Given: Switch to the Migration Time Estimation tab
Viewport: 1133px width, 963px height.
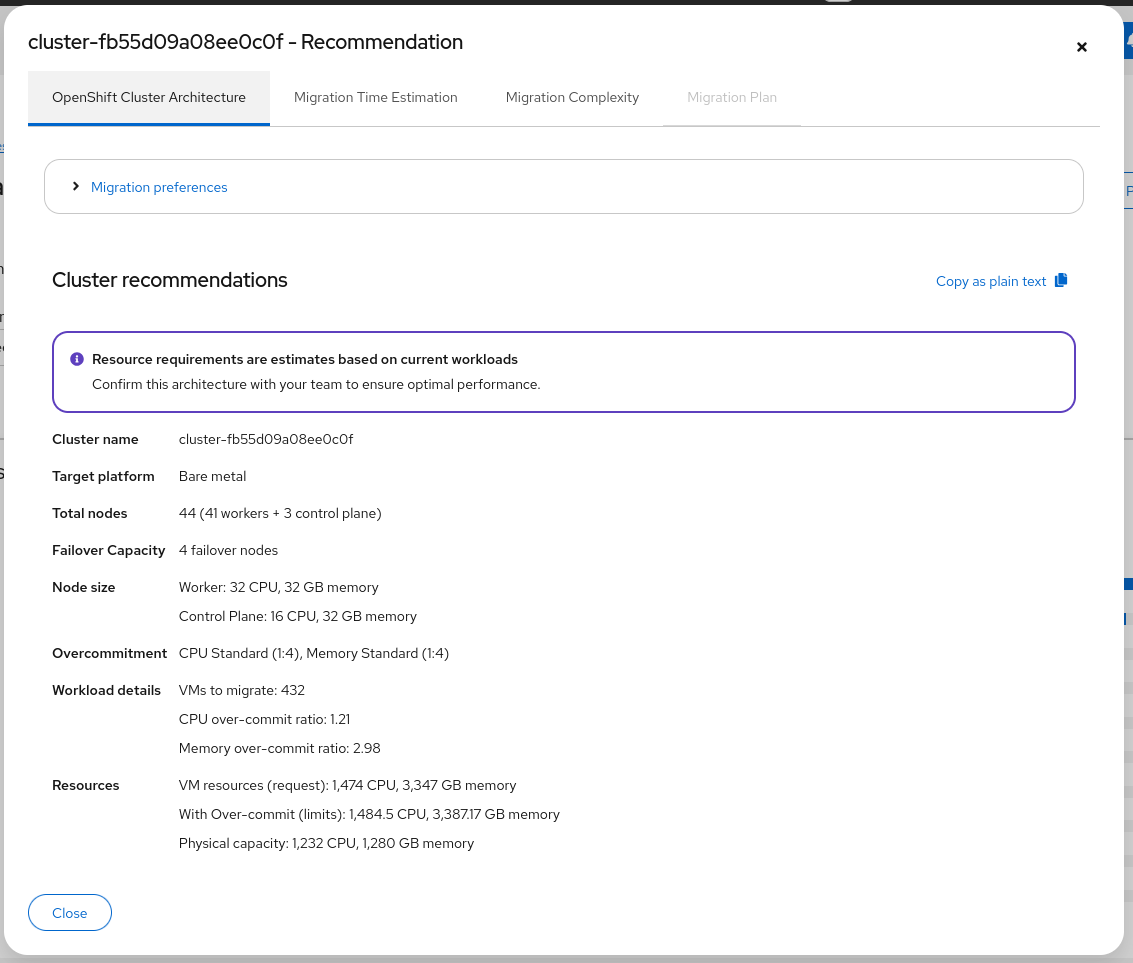Looking at the screenshot, I should coord(376,98).
